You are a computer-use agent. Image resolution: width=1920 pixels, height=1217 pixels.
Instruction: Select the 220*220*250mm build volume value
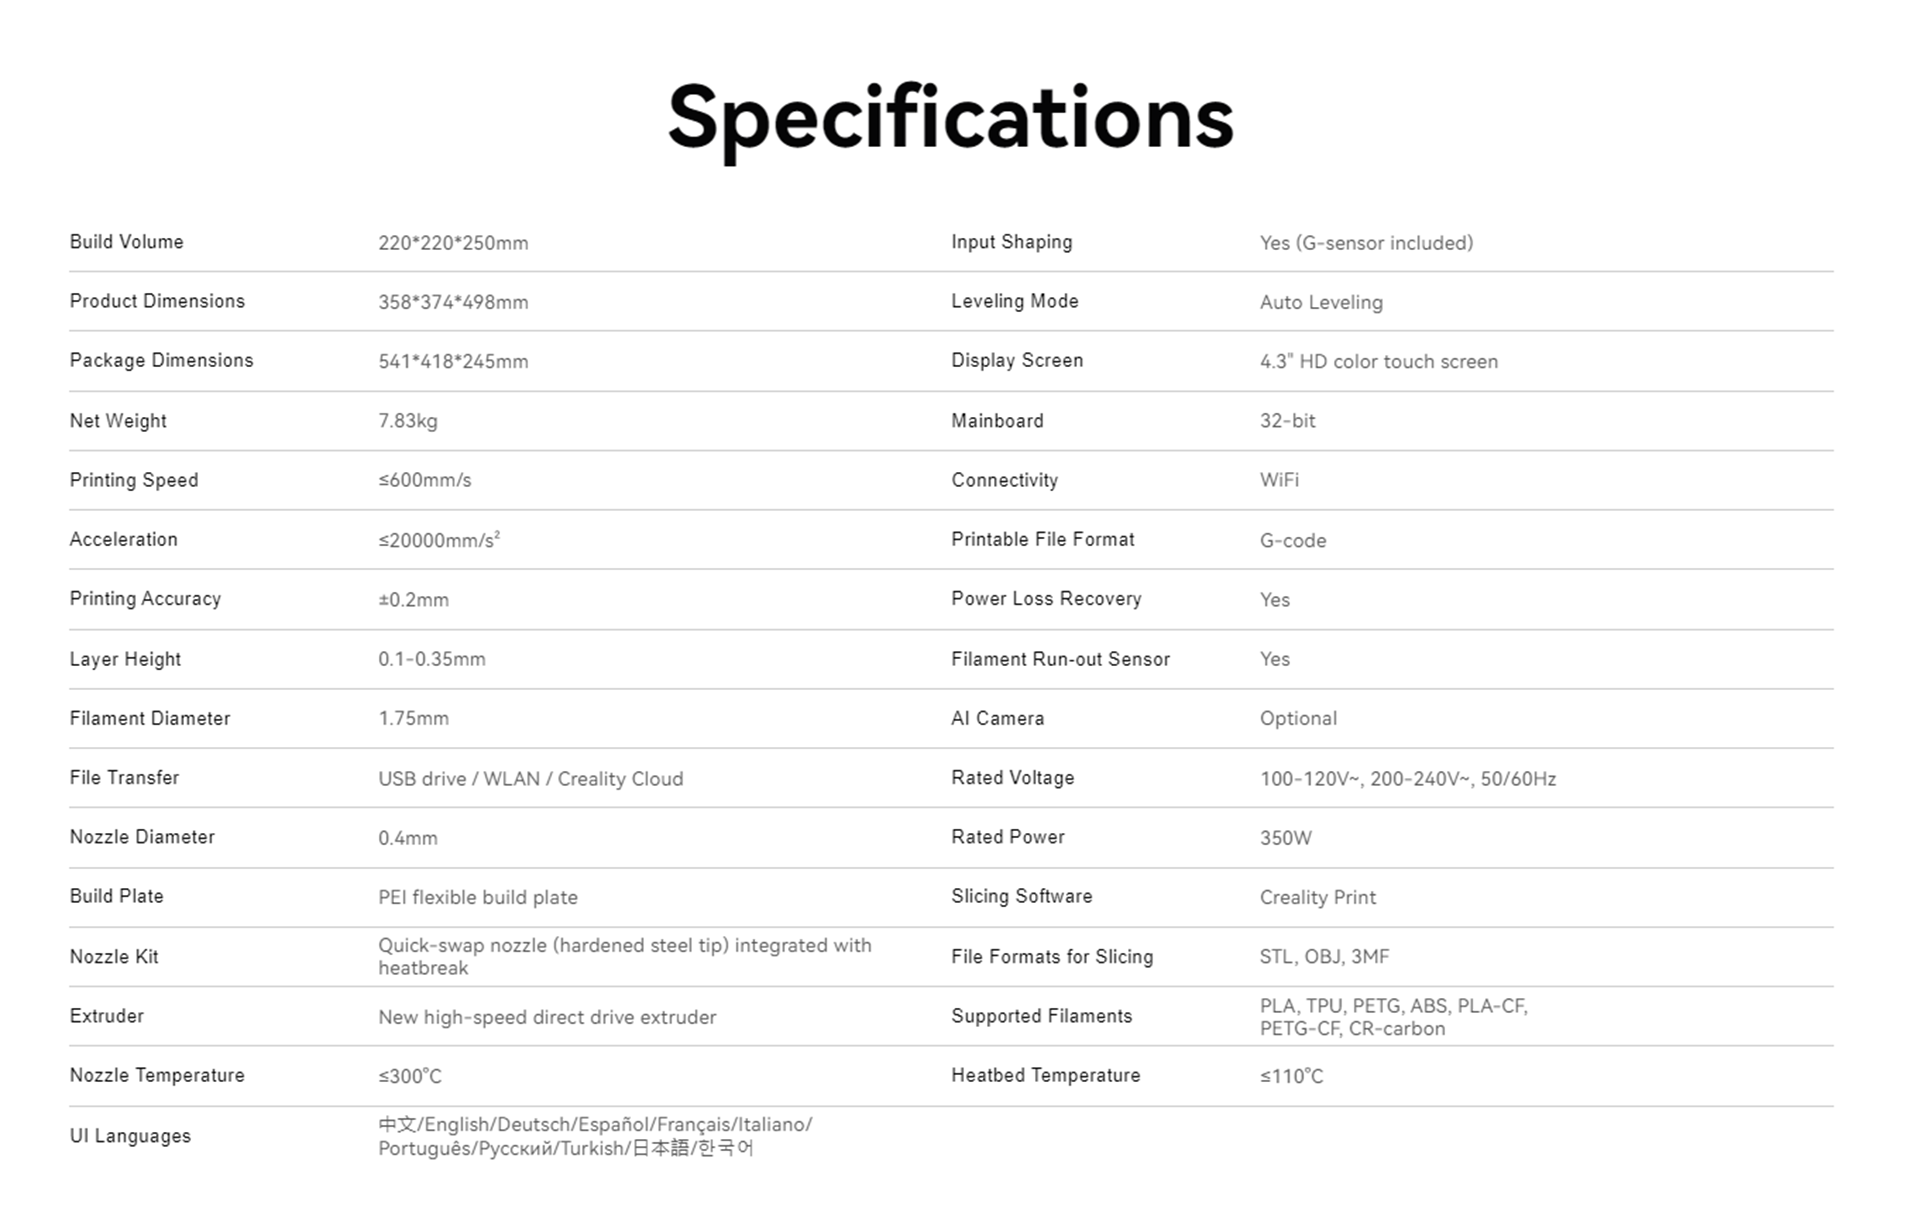pyautogui.click(x=453, y=243)
